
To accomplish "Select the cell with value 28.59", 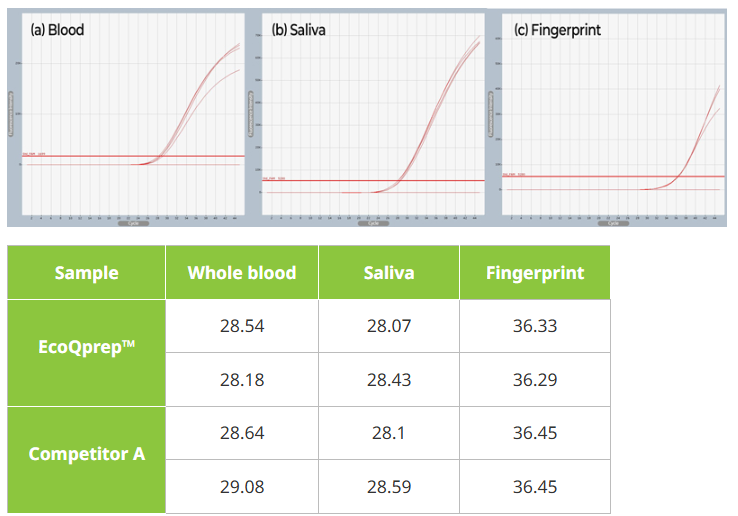I will pyautogui.click(x=389, y=487).
